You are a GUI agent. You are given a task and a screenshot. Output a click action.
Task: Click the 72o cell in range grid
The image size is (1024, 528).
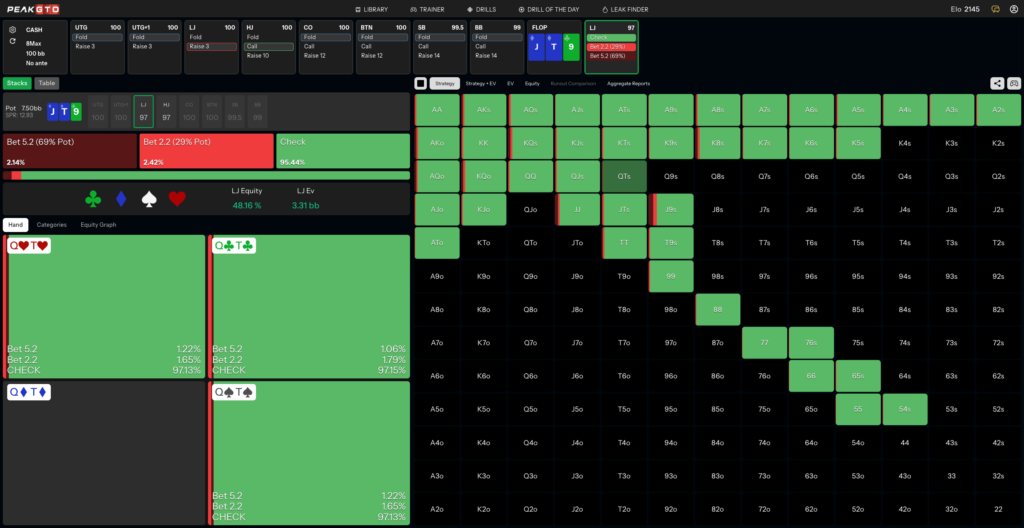[764, 510]
